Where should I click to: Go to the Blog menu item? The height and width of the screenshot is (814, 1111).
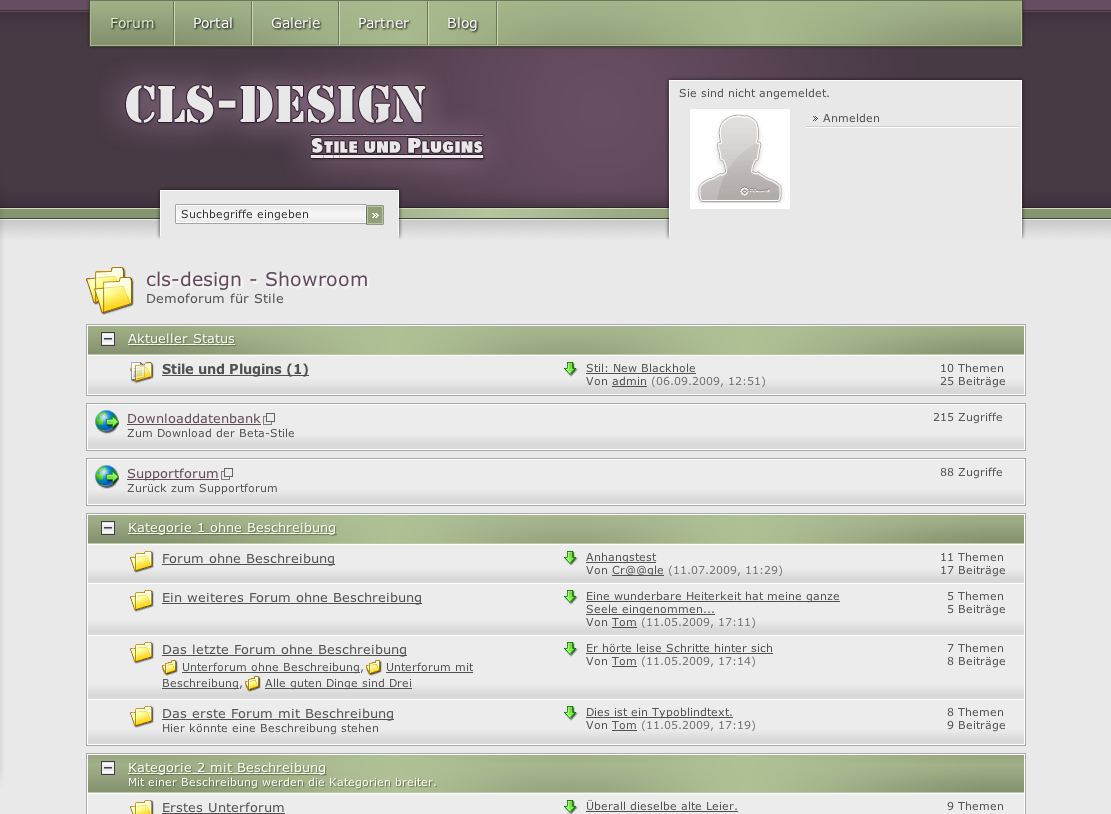(462, 23)
